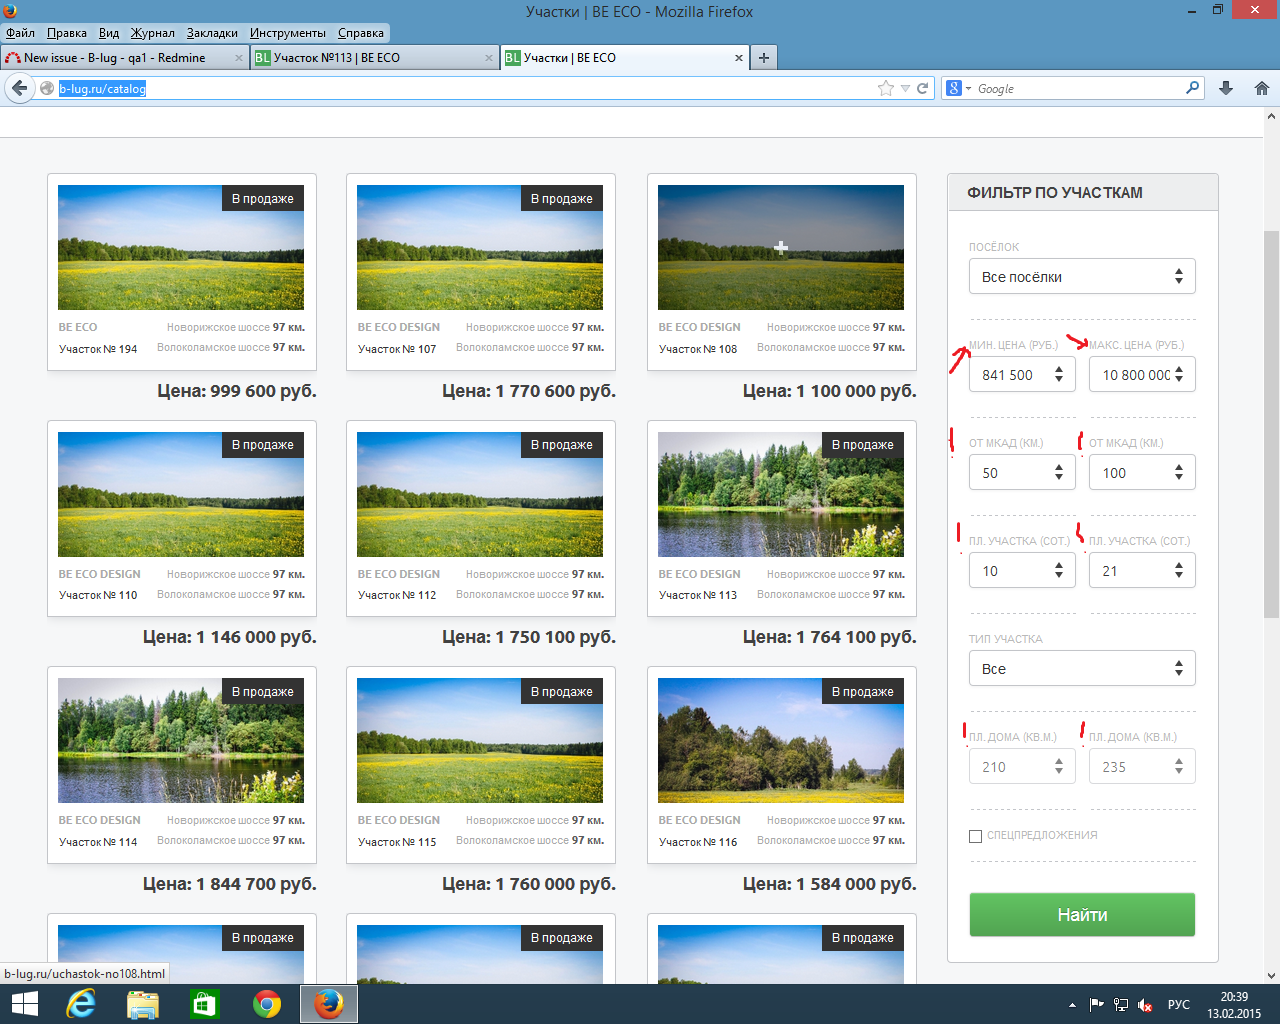Open the Закладки menu
This screenshot has width=1280, height=1024.
pyautogui.click(x=212, y=33)
